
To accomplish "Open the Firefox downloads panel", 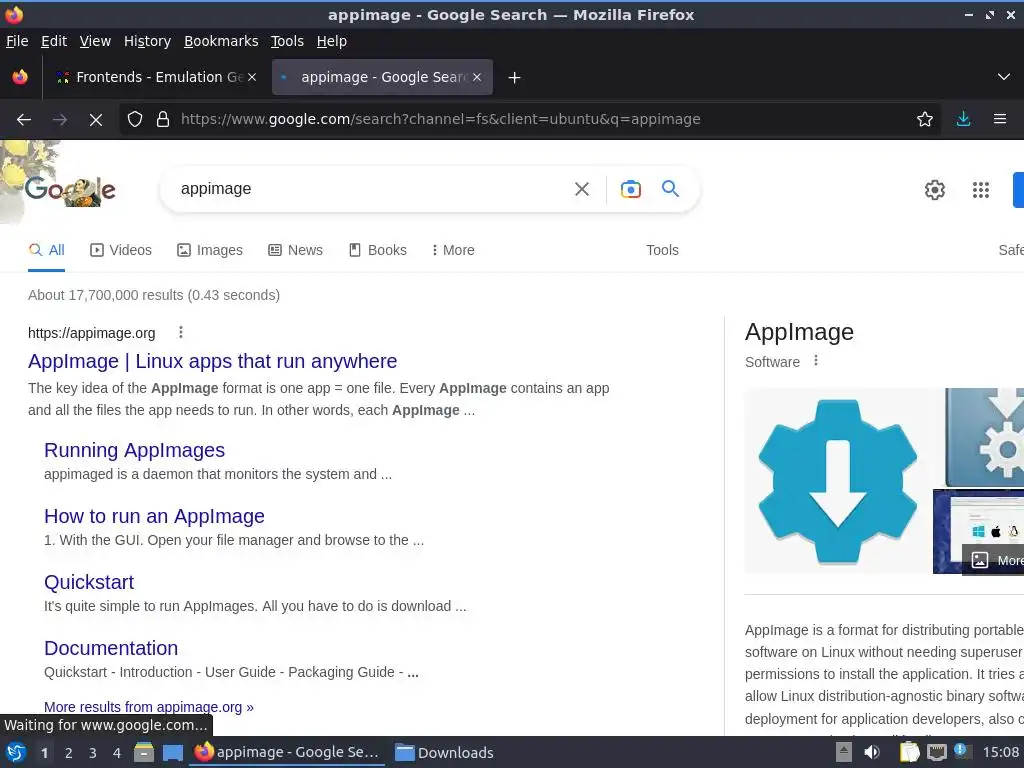I will point(963,120).
